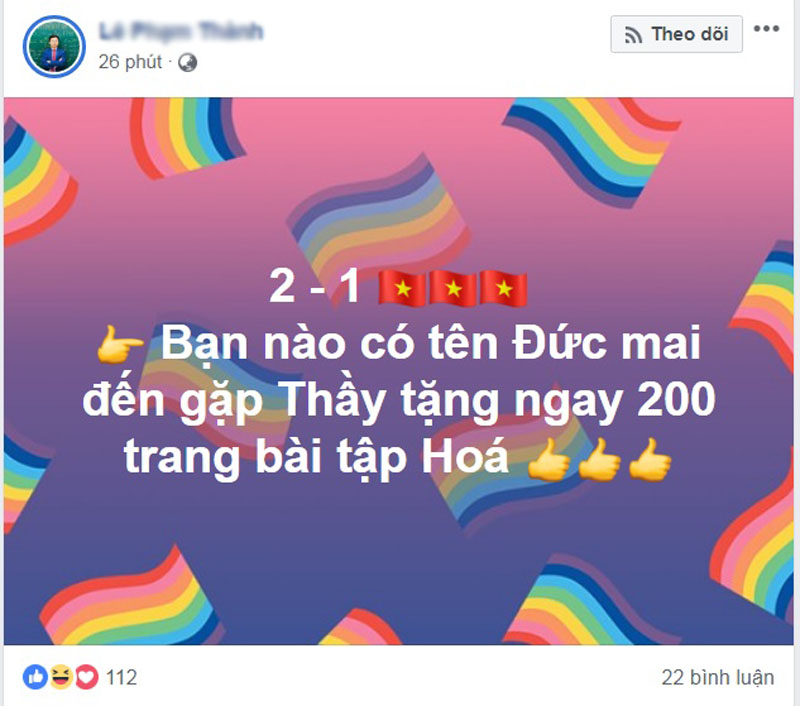The width and height of the screenshot is (800, 706).
Task: Click the text 'trang bài tập Hoá'
Action: click(x=316, y=458)
